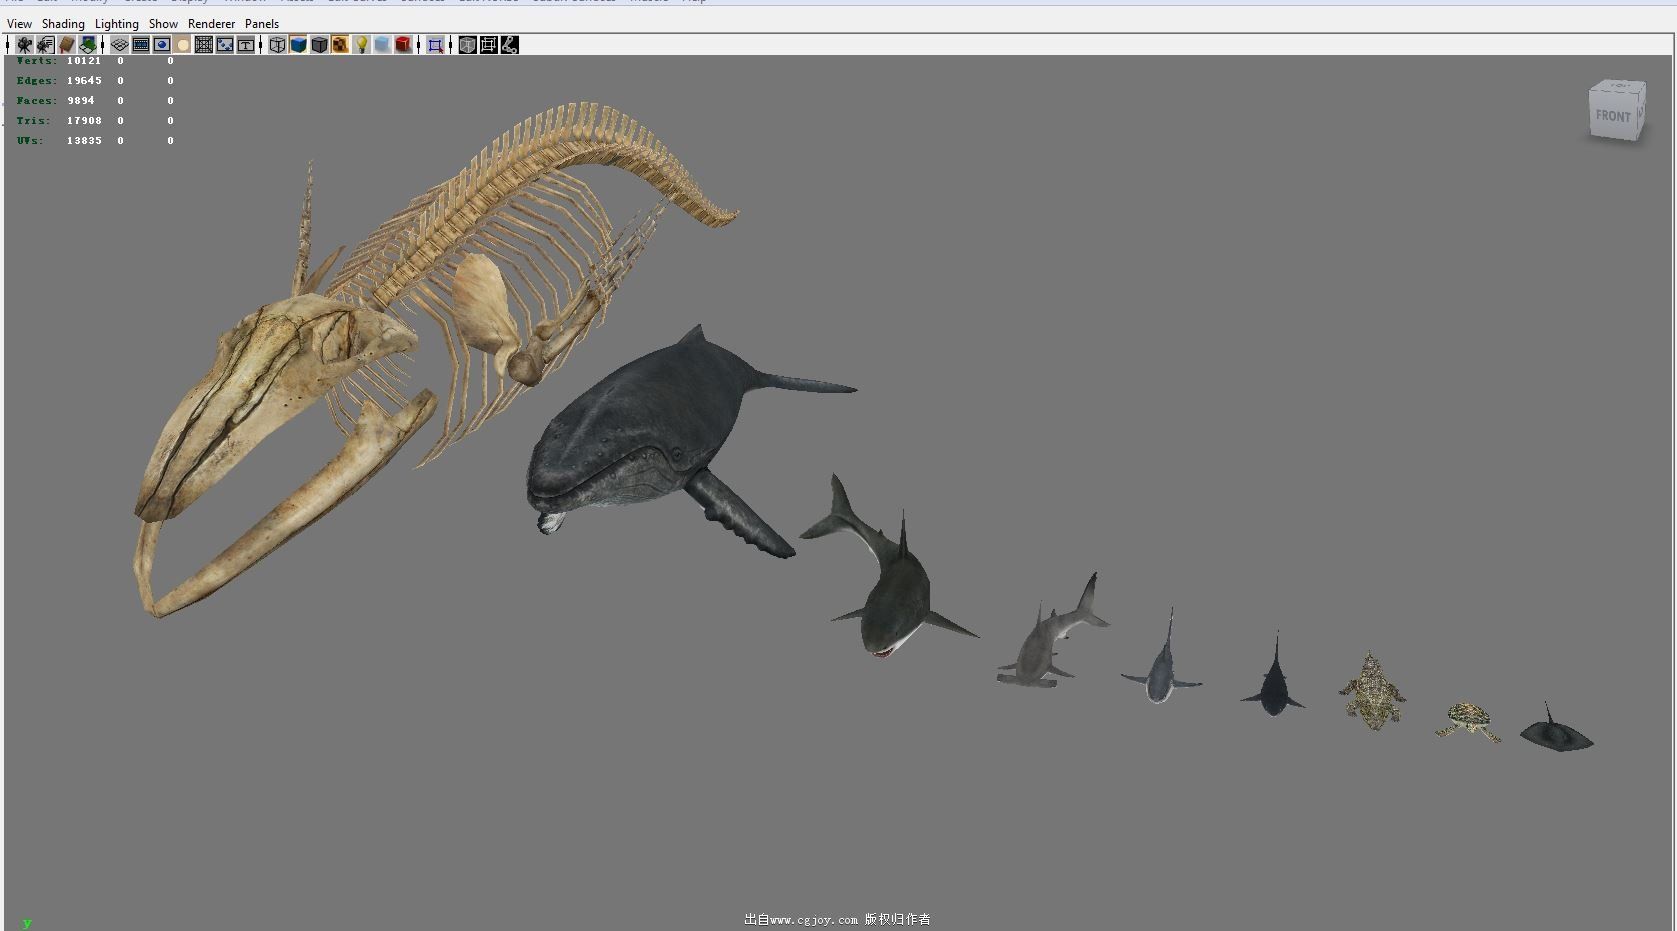Click the UVs count 13835

tap(84, 141)
